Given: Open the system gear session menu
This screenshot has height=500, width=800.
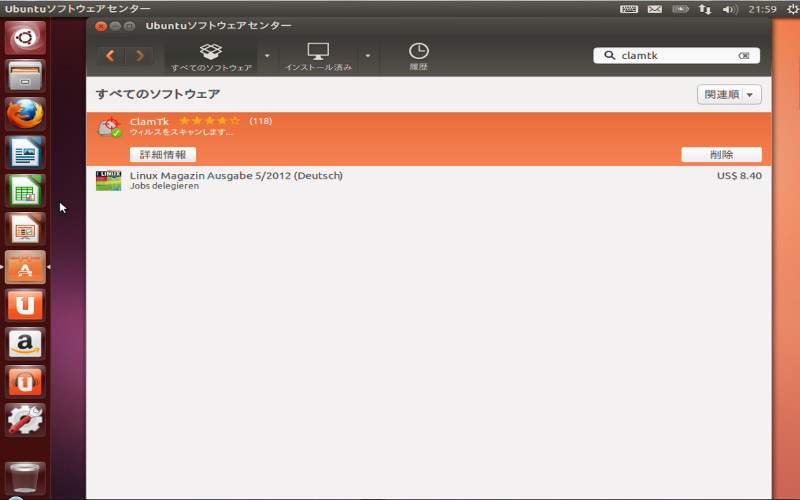Looking at the screenshot, I should [793, 9].
